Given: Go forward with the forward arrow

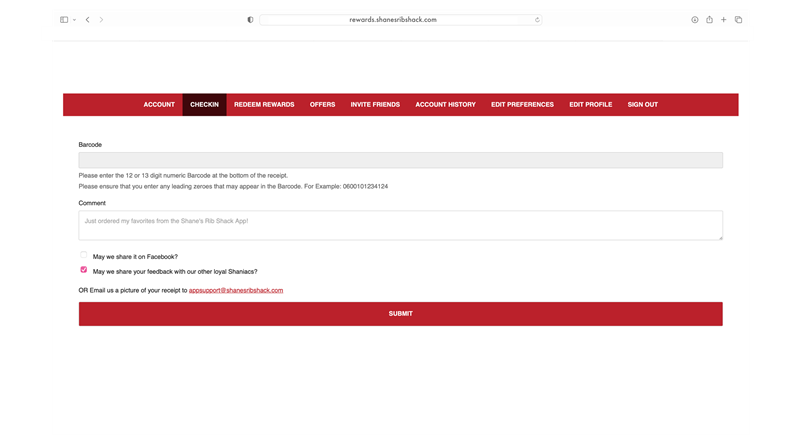Looking at the screenshot, I should (101, 20).
